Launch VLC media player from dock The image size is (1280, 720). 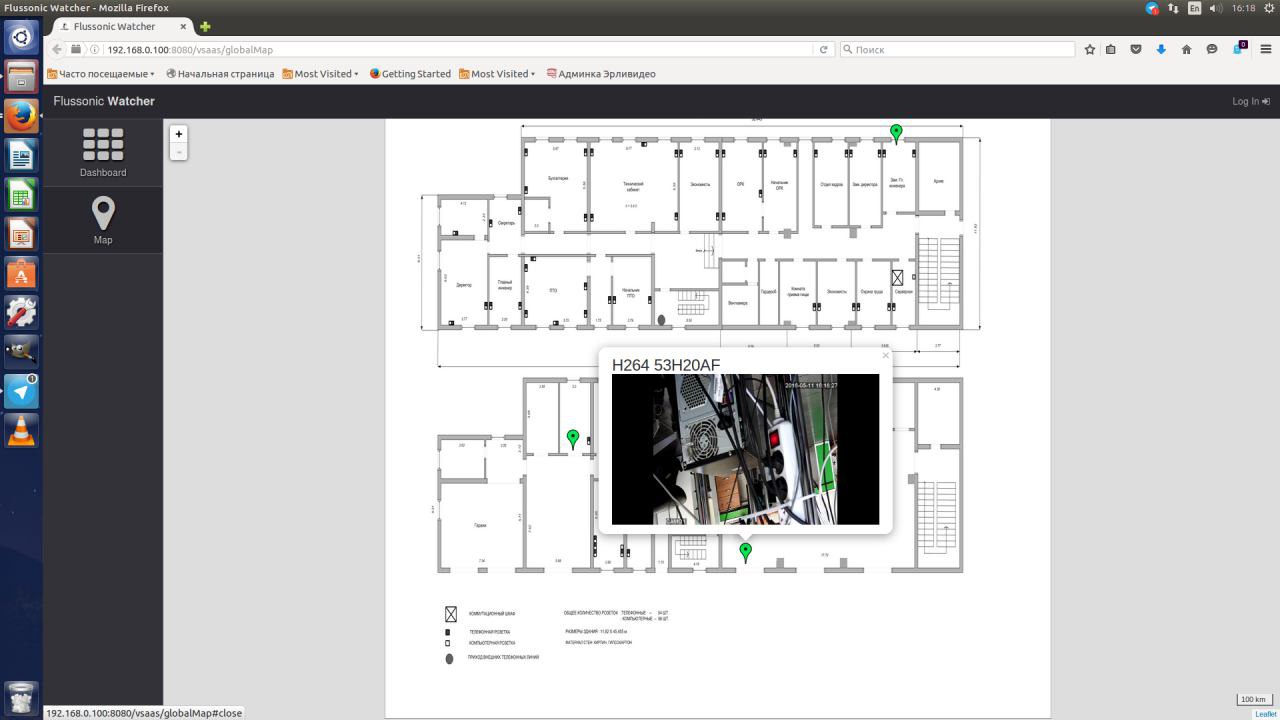point(21,431)
